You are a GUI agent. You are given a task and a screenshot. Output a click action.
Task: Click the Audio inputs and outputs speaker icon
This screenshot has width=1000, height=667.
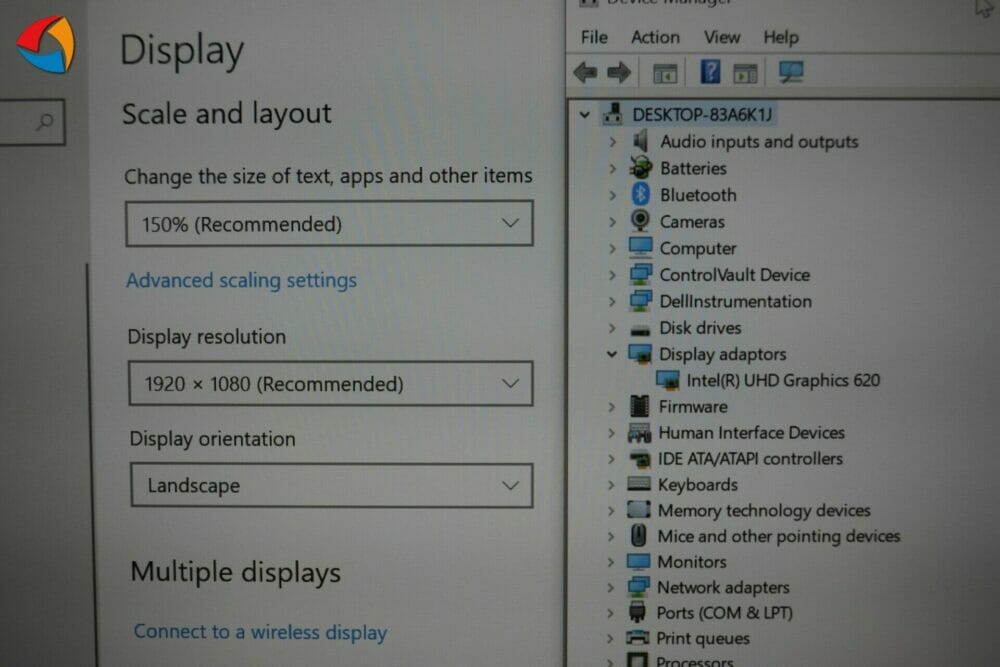click(640, 141)
